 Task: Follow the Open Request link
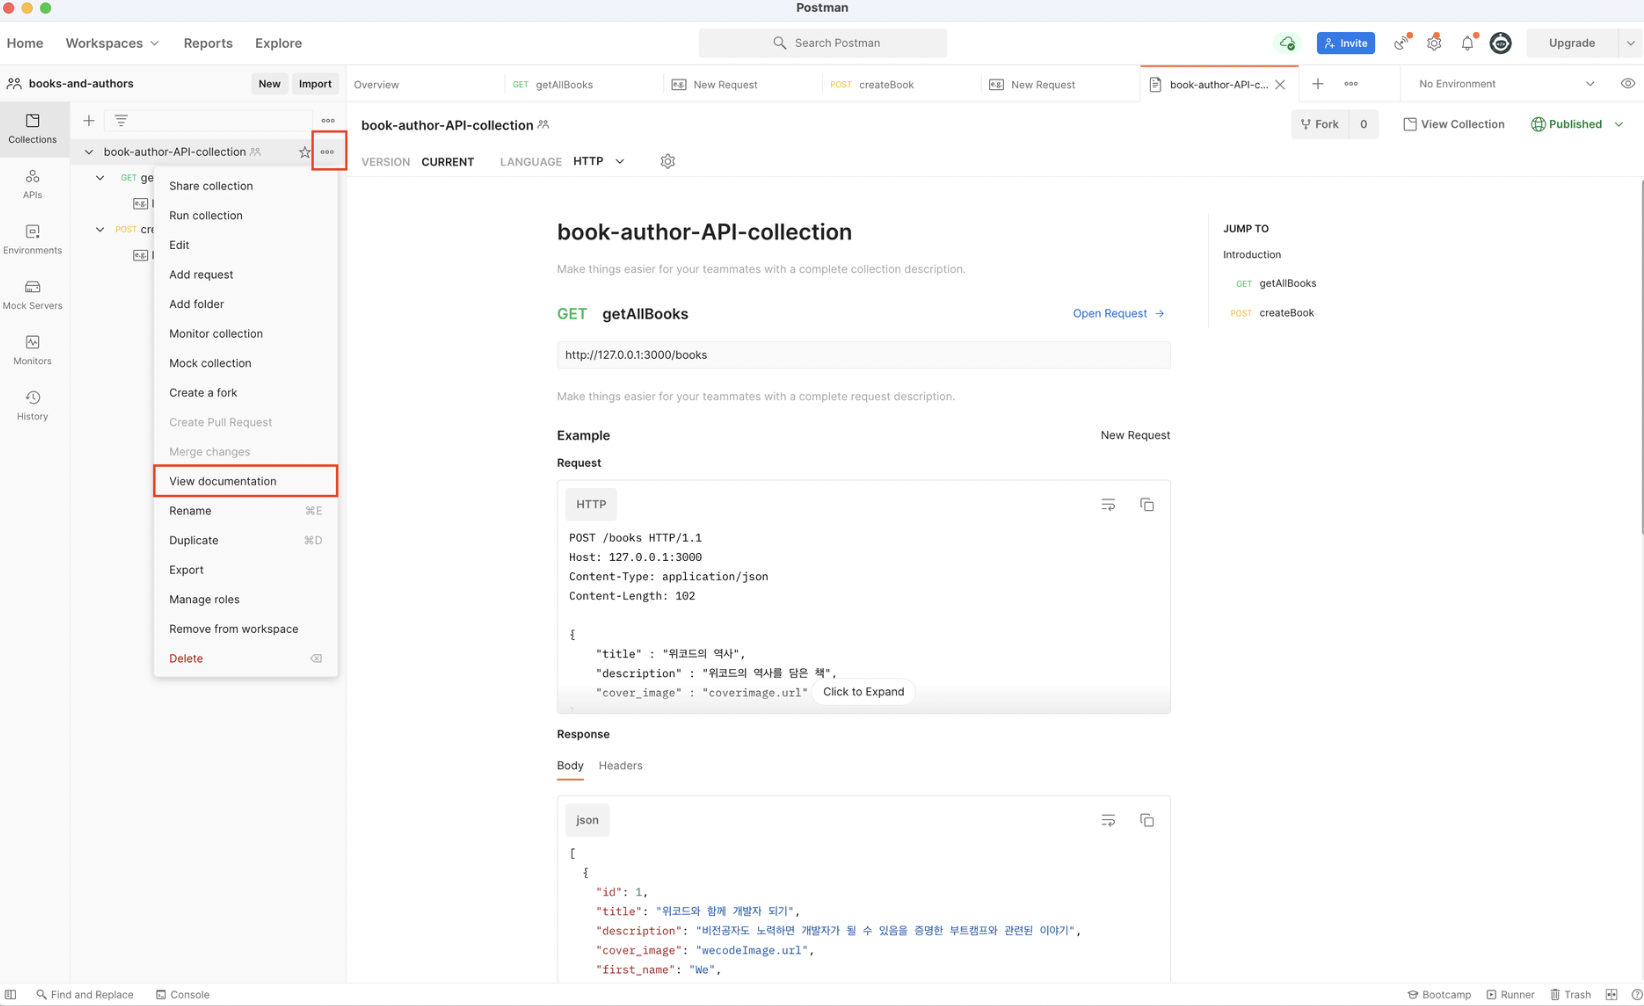1119,313
